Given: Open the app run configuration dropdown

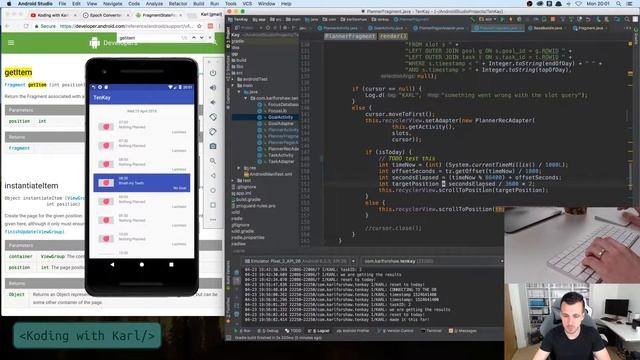Looking at the screenshot, I should [x=488, y=19].
